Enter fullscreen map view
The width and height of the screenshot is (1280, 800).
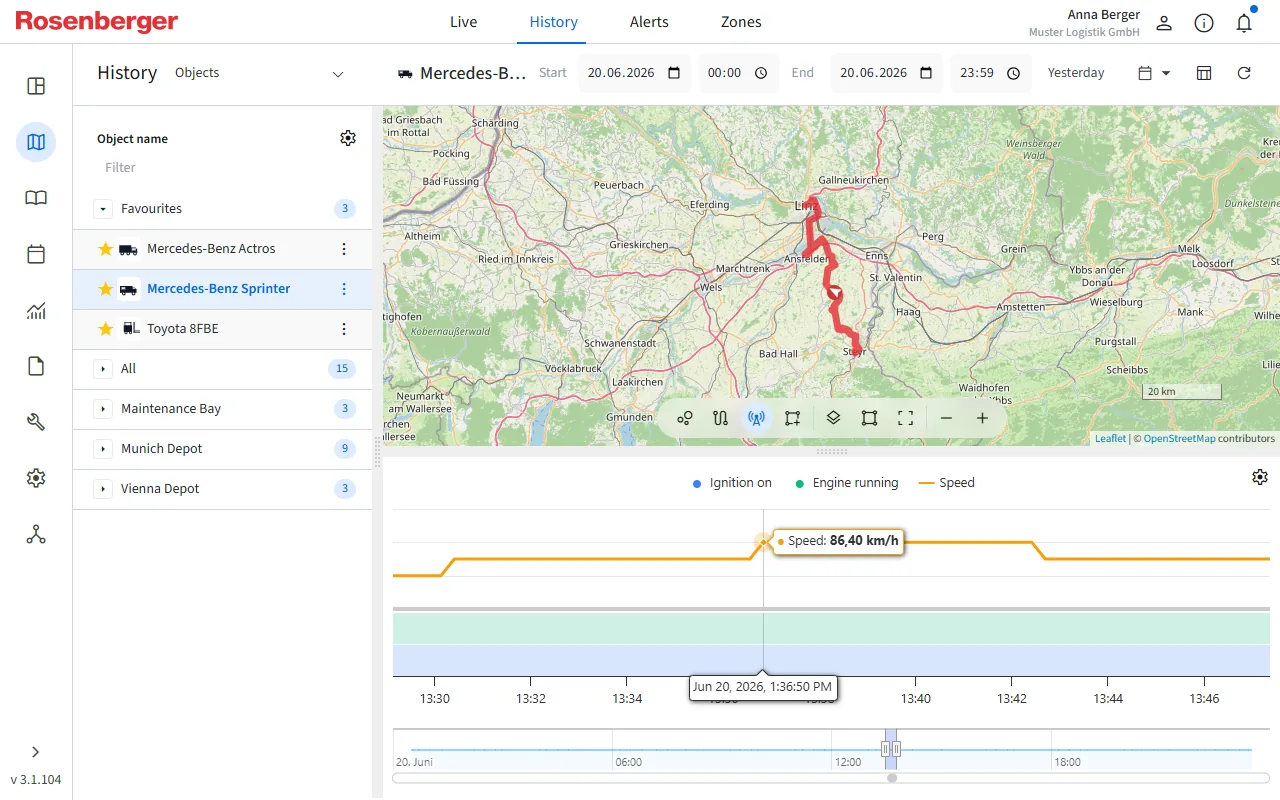(x=905, y=418)
